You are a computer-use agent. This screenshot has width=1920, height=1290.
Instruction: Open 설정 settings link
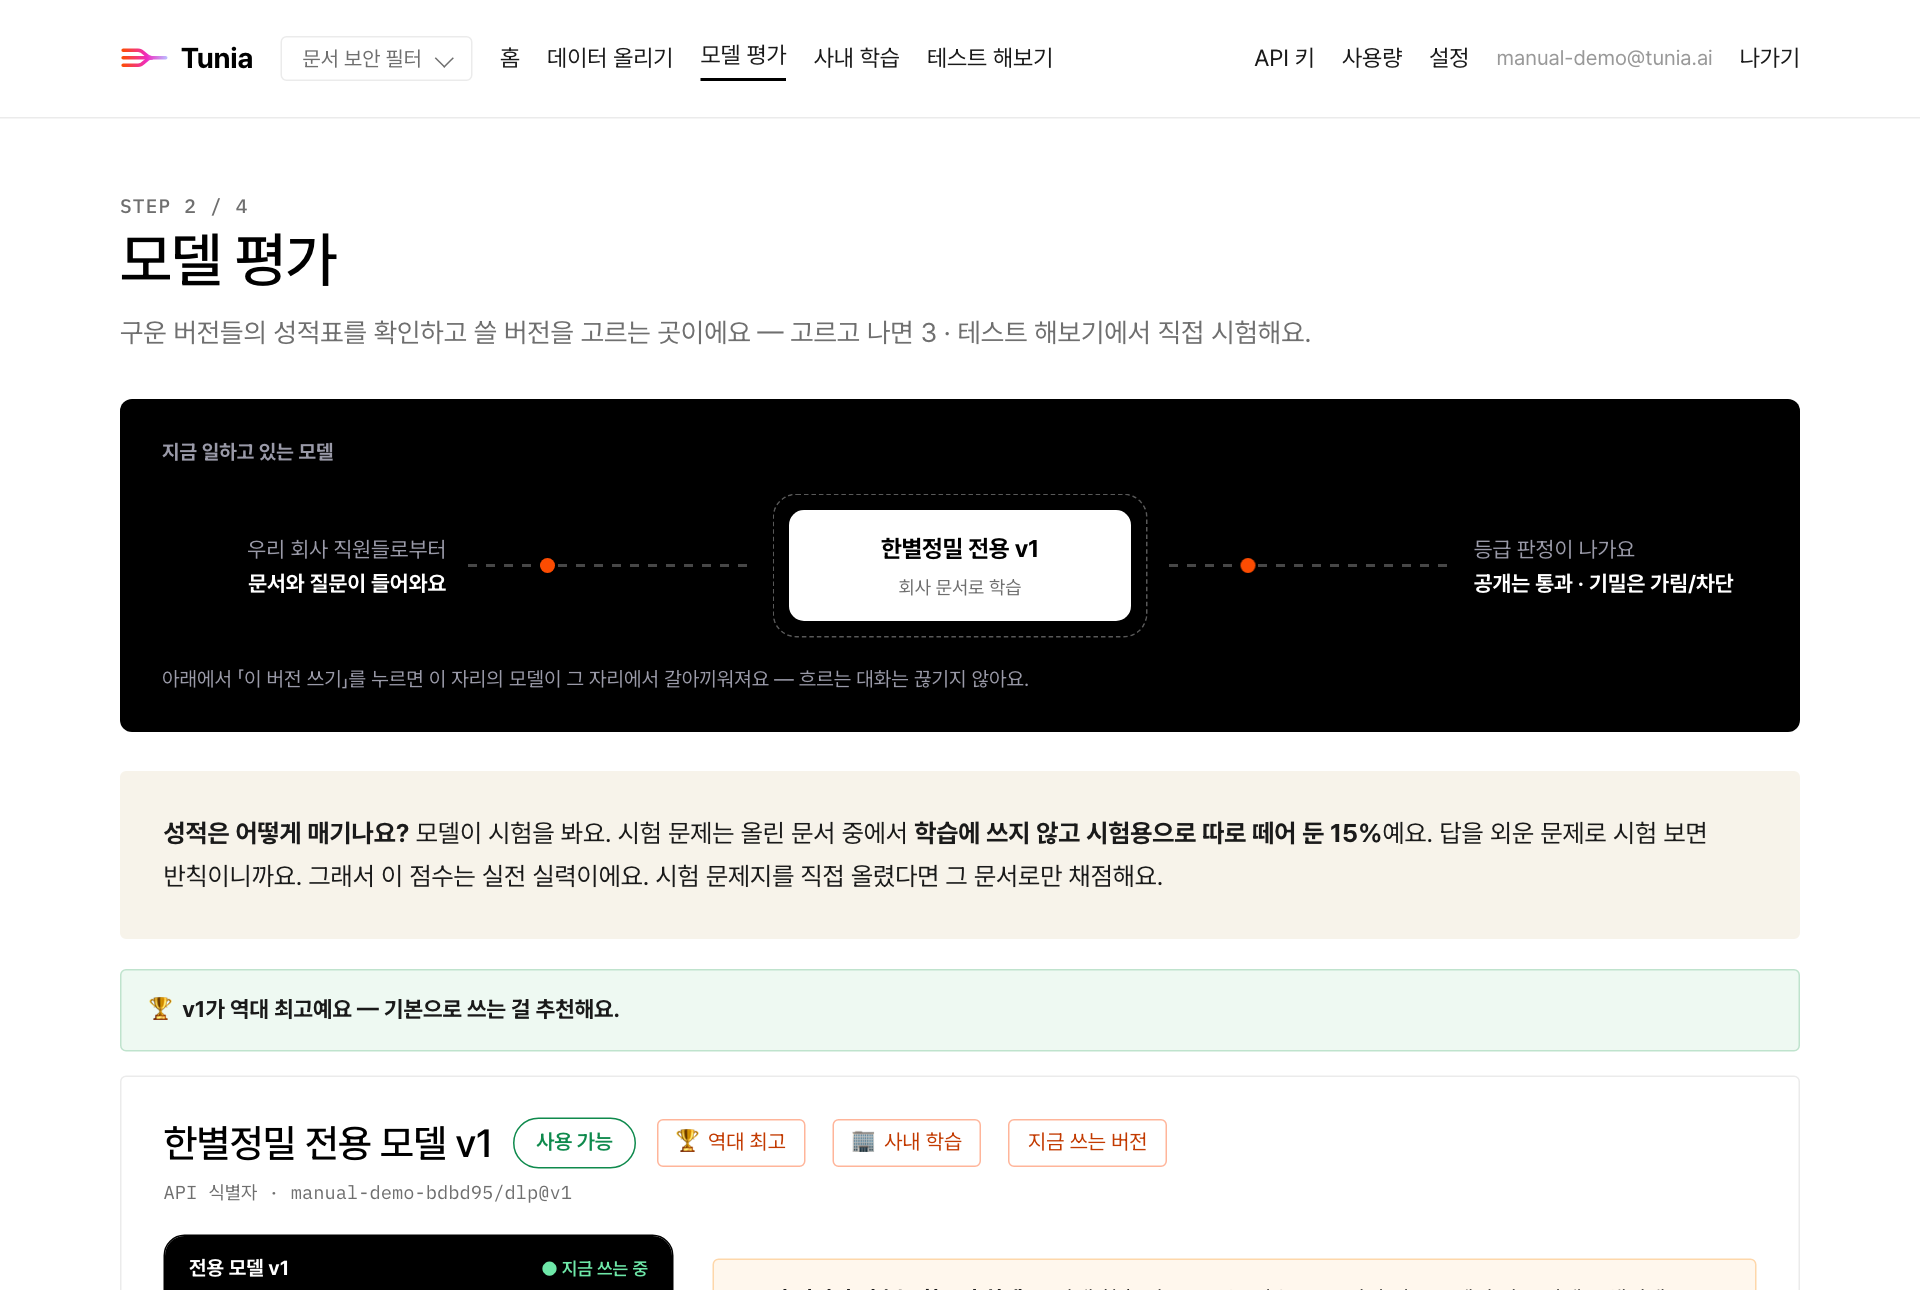click(x=1449, y=58)
